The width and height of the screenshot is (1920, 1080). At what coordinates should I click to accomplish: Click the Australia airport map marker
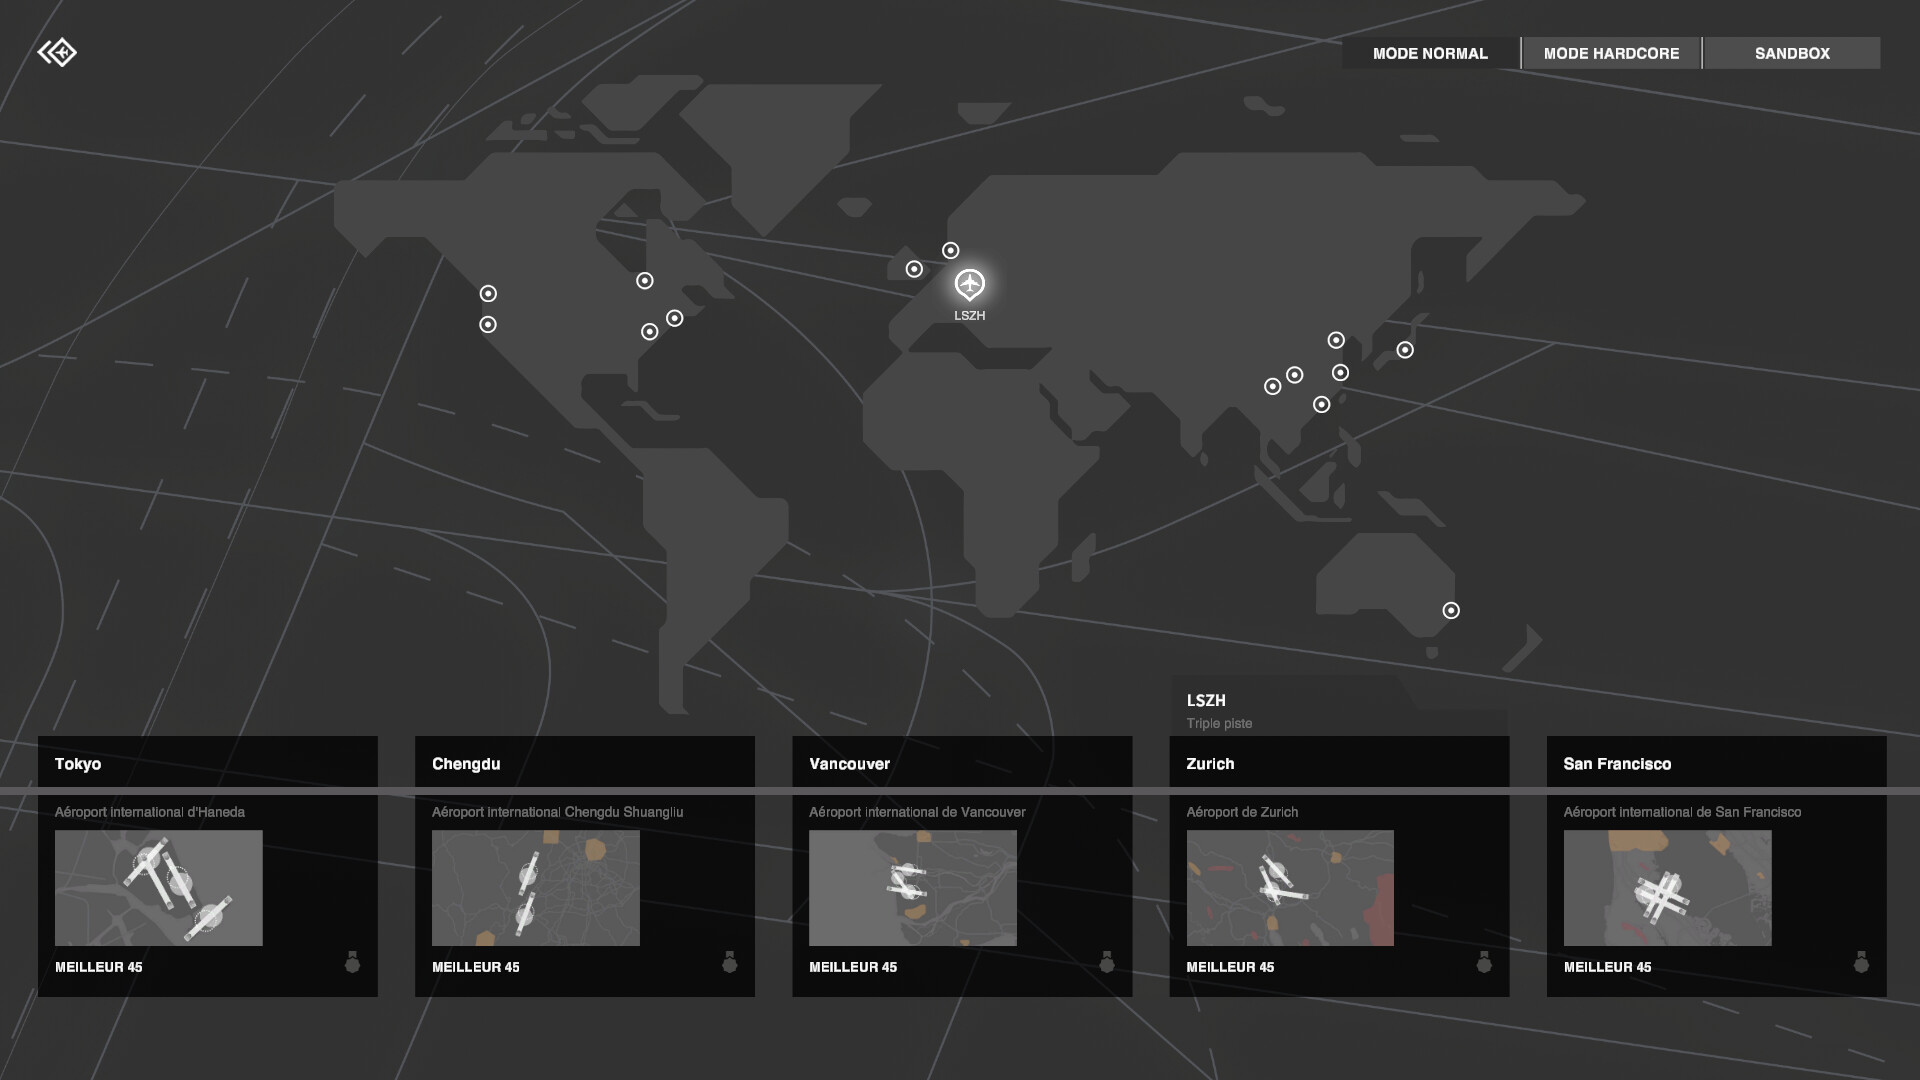tap(1451, 610)
